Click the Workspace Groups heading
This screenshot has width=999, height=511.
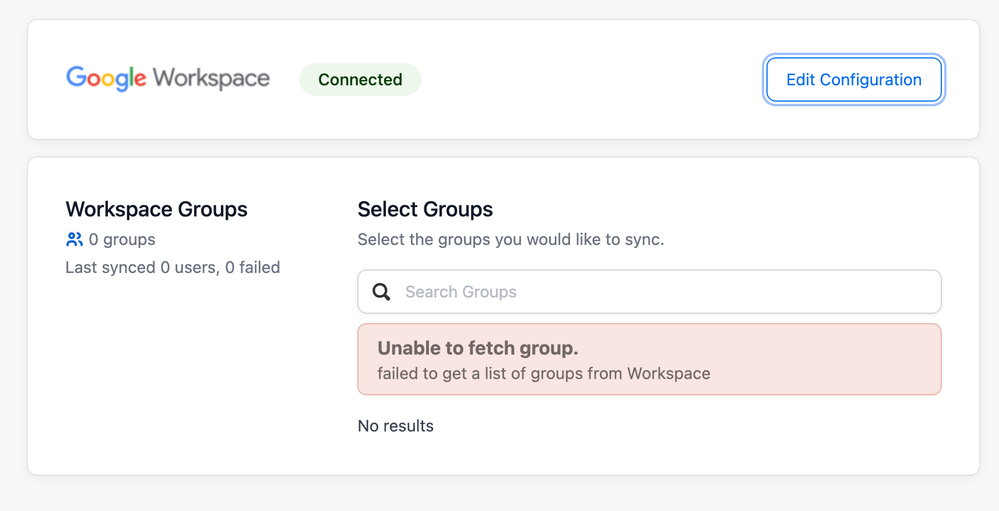(x=156, y=209)
